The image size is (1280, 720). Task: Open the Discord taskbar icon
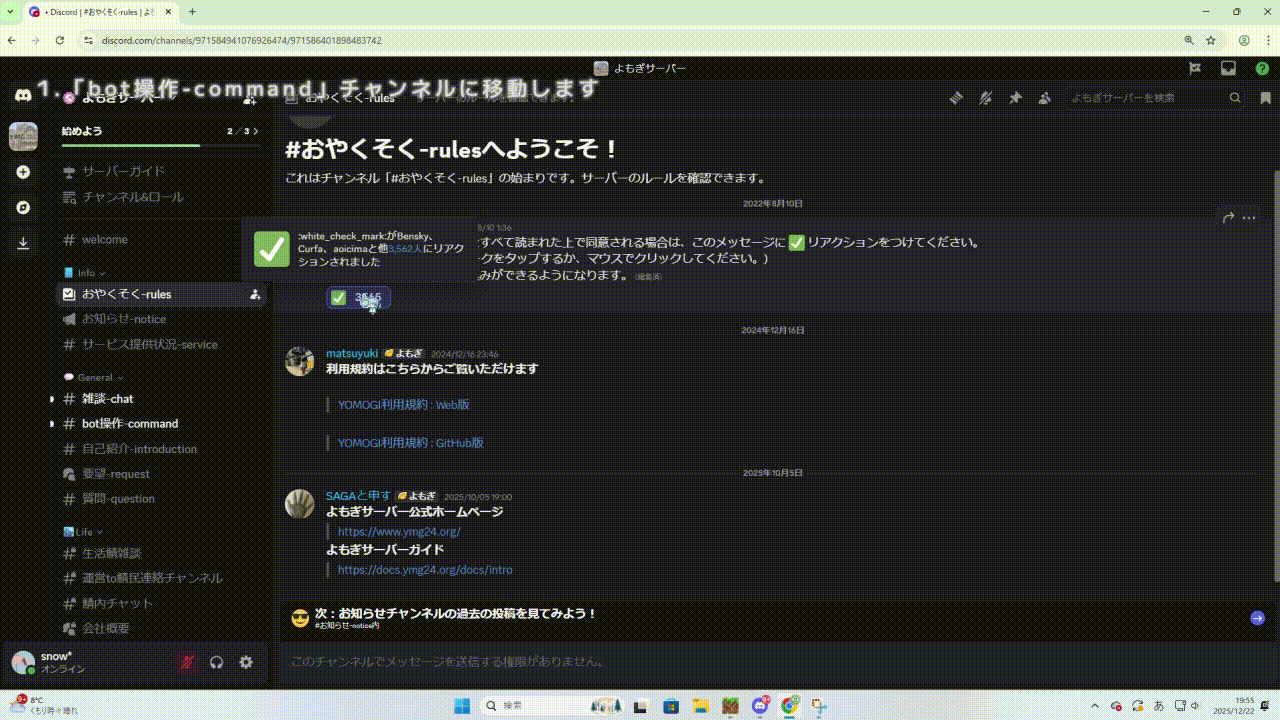[x=761, y=705]
